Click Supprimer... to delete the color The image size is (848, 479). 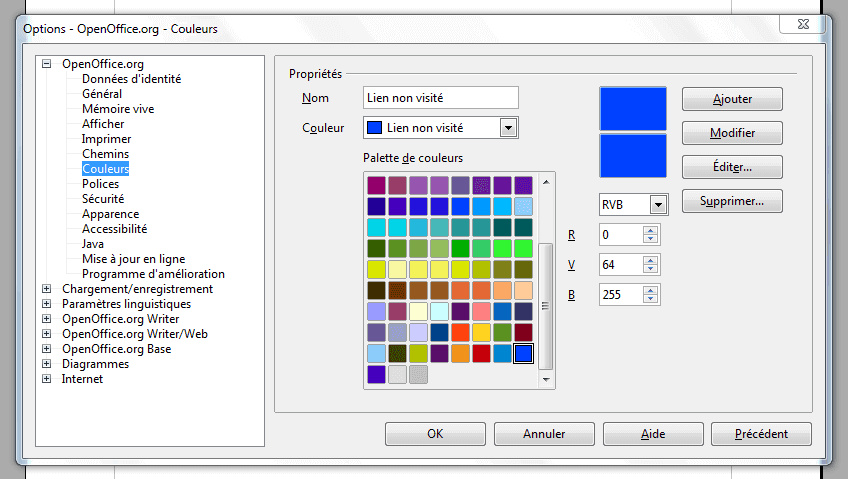click(732, 201)
